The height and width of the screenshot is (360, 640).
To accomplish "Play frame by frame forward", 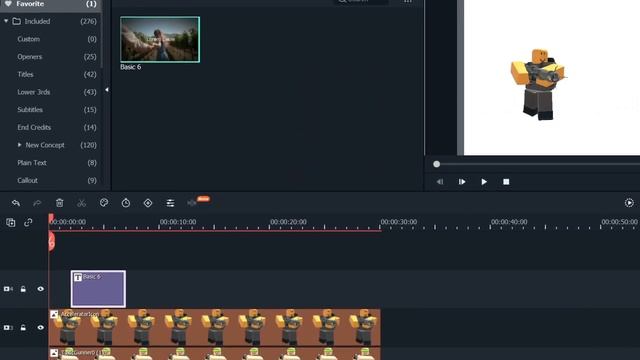I will (462, 182).
